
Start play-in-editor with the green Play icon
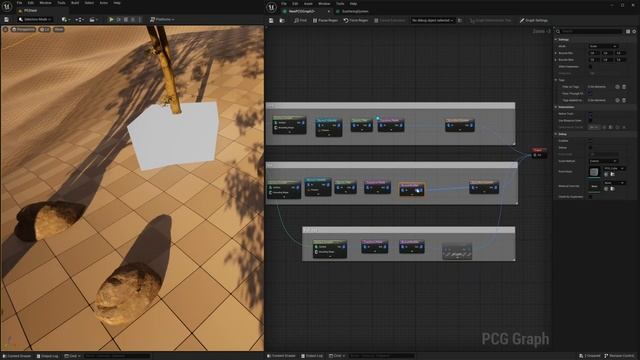pos(111,20)
